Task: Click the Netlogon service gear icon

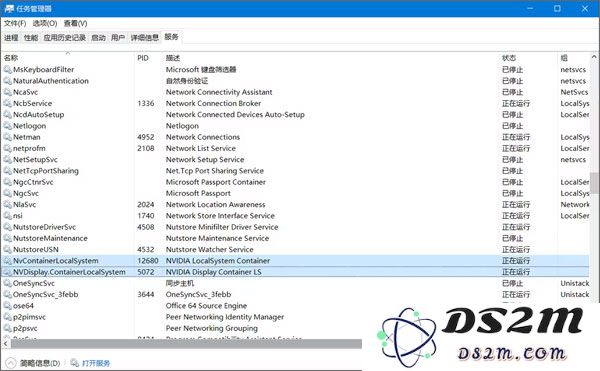Action: pos(7,126)
